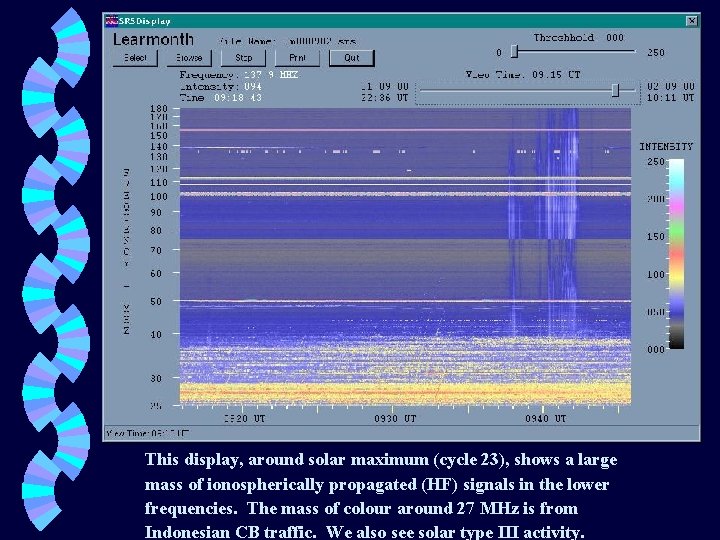Image resolution: width=720 pixels, height=540 pixels.
Task: Click the 0930 UT axis label
Action: (x=395, y=419)
